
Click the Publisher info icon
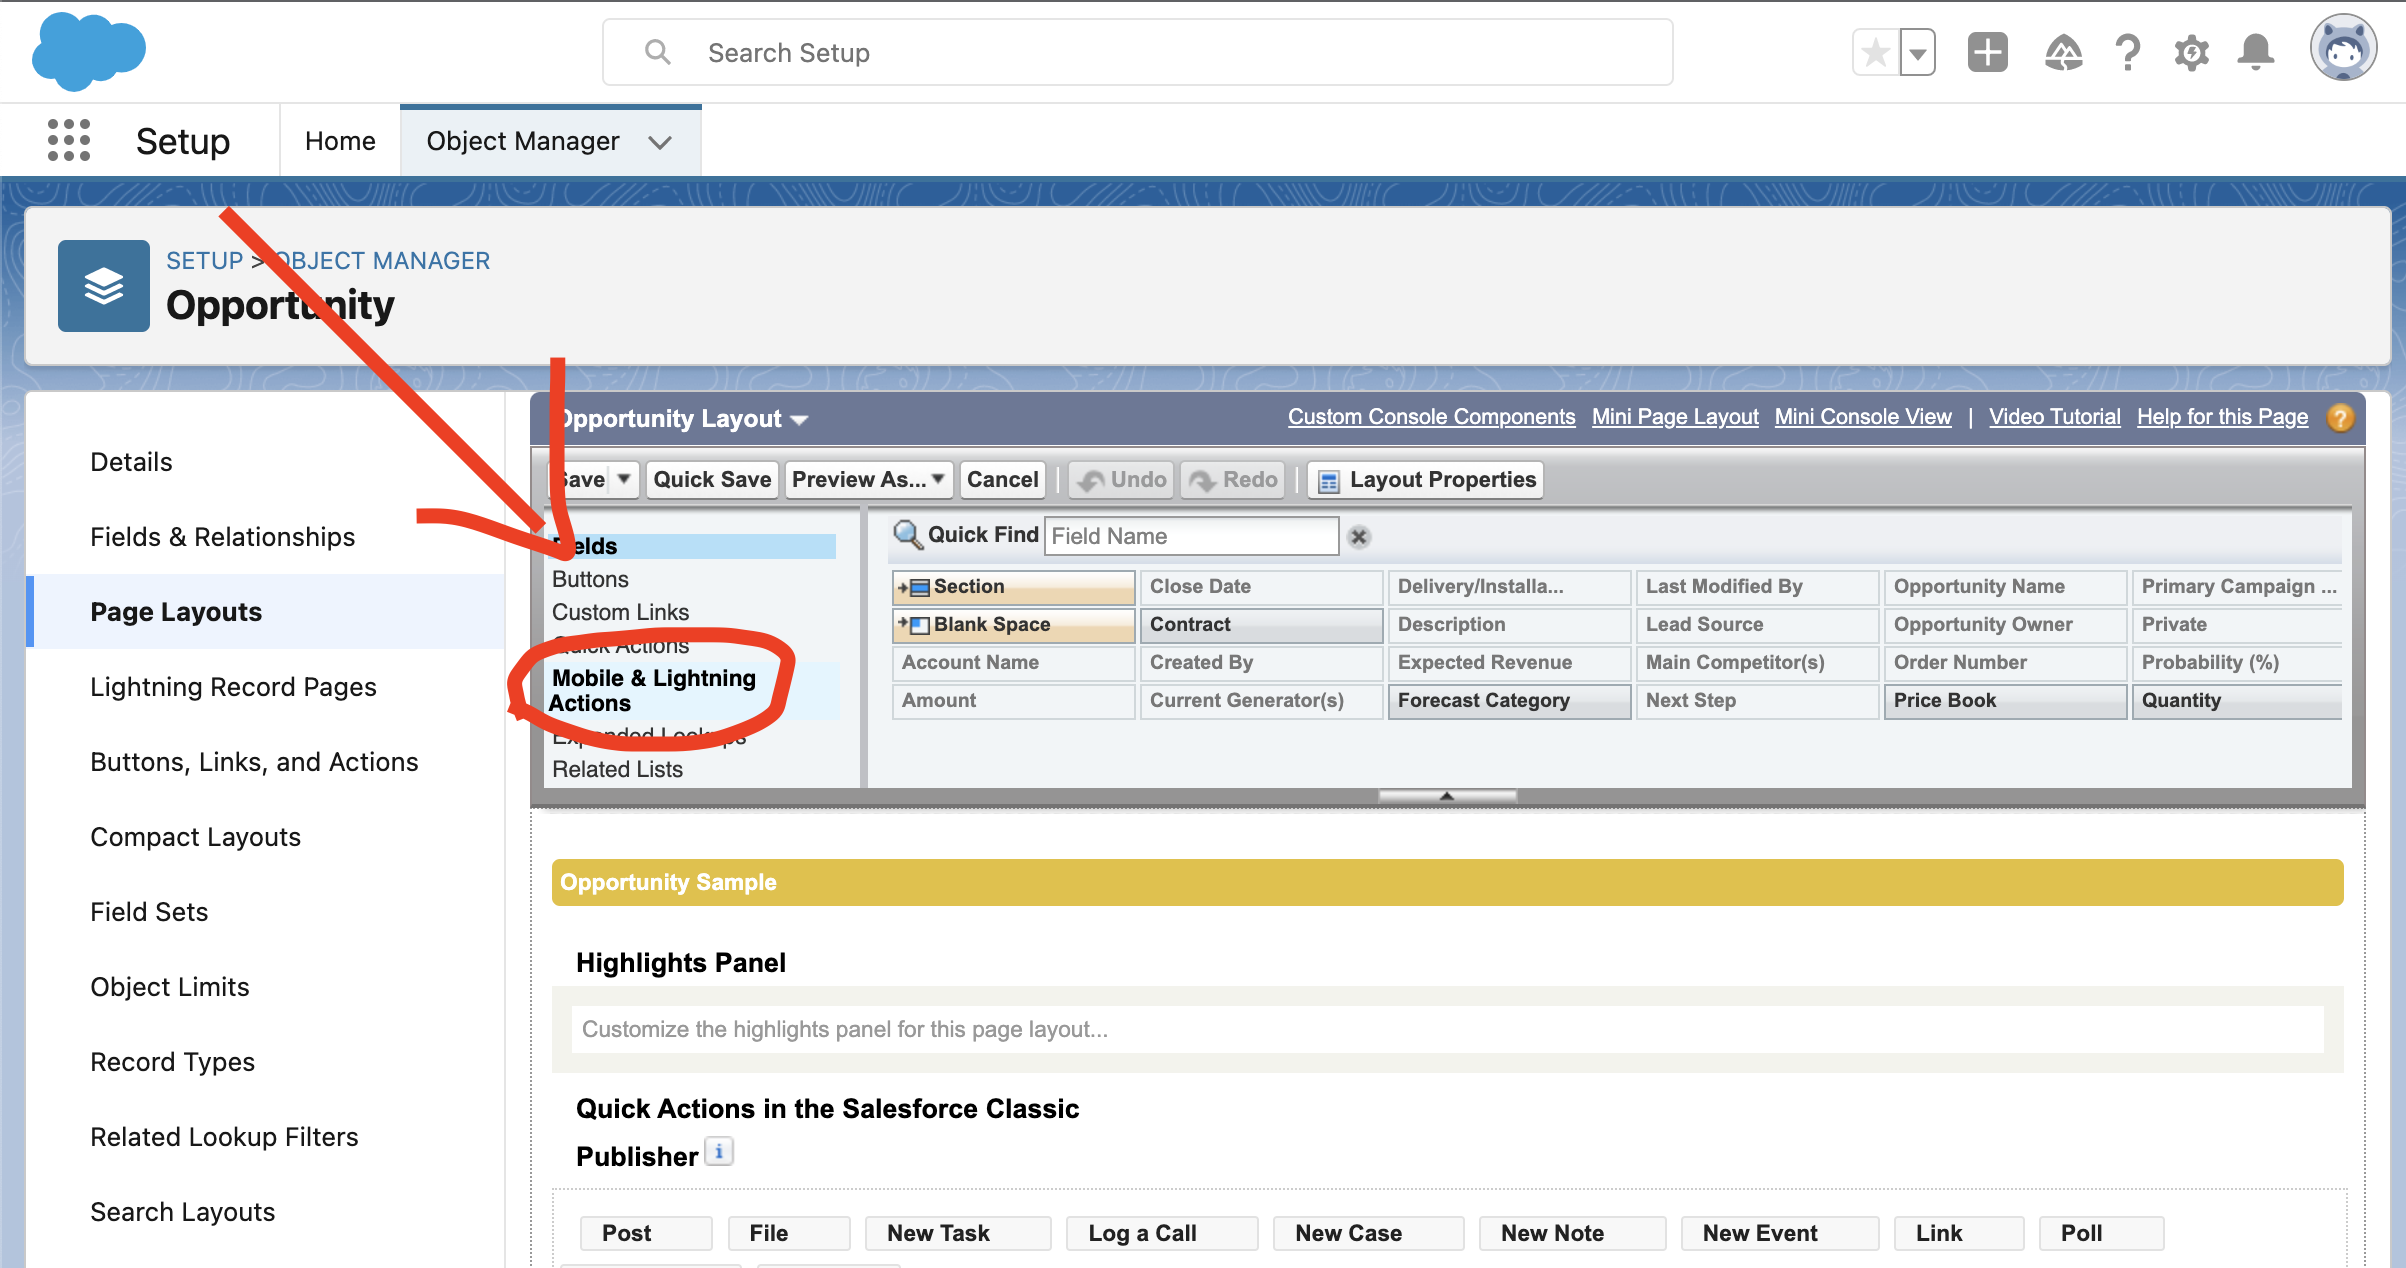pyautogui.click(x=719, y=1152)
